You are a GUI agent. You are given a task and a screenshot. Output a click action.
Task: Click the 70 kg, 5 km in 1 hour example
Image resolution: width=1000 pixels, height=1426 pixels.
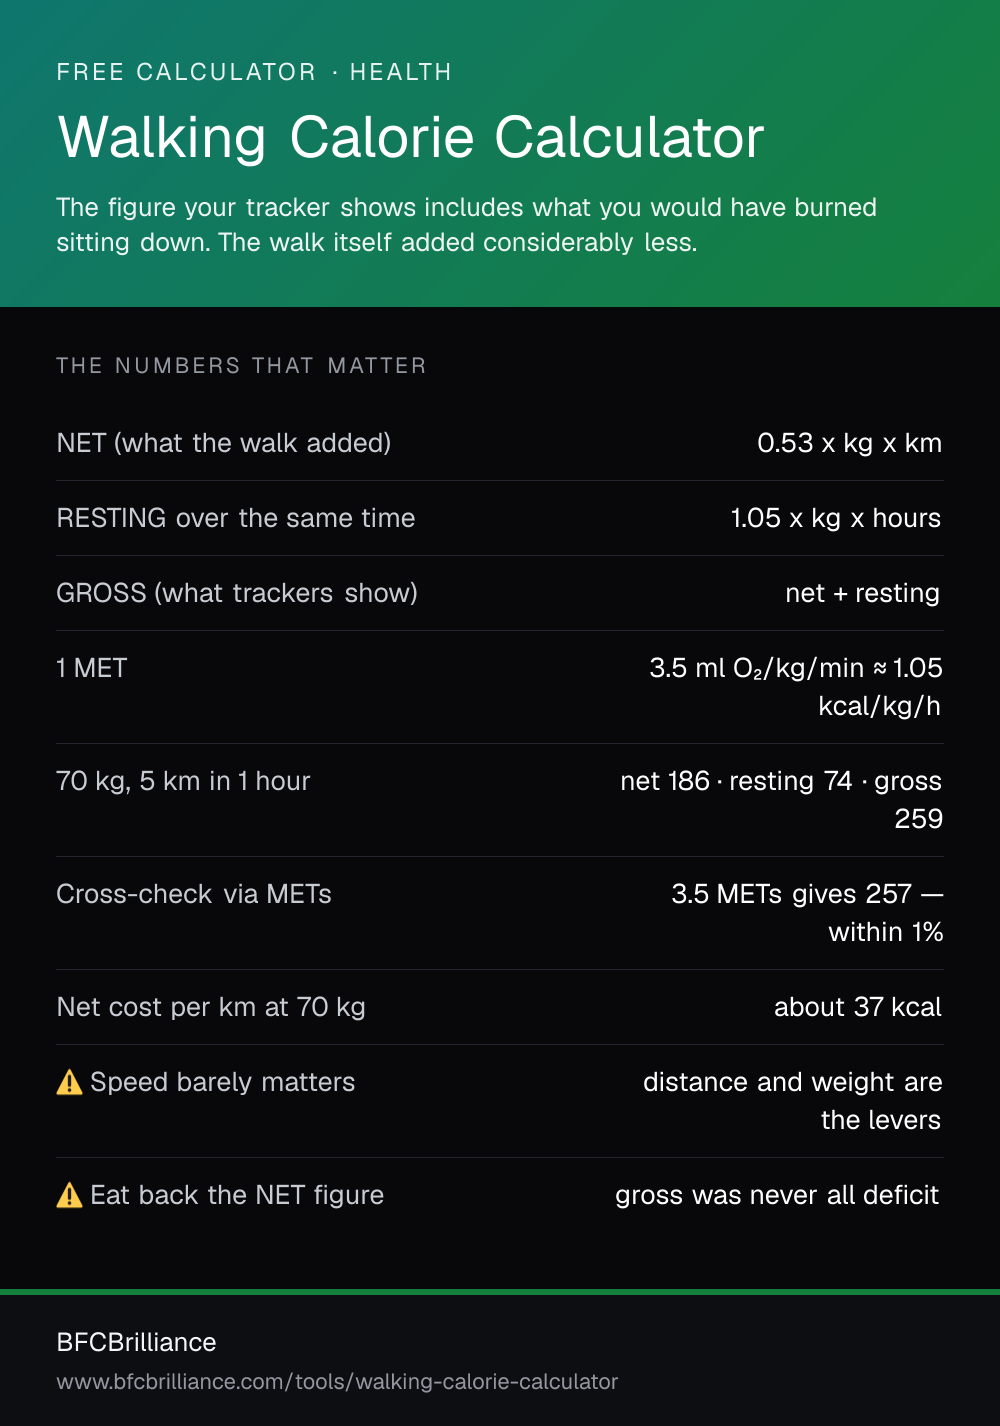(x=183, y=781)
